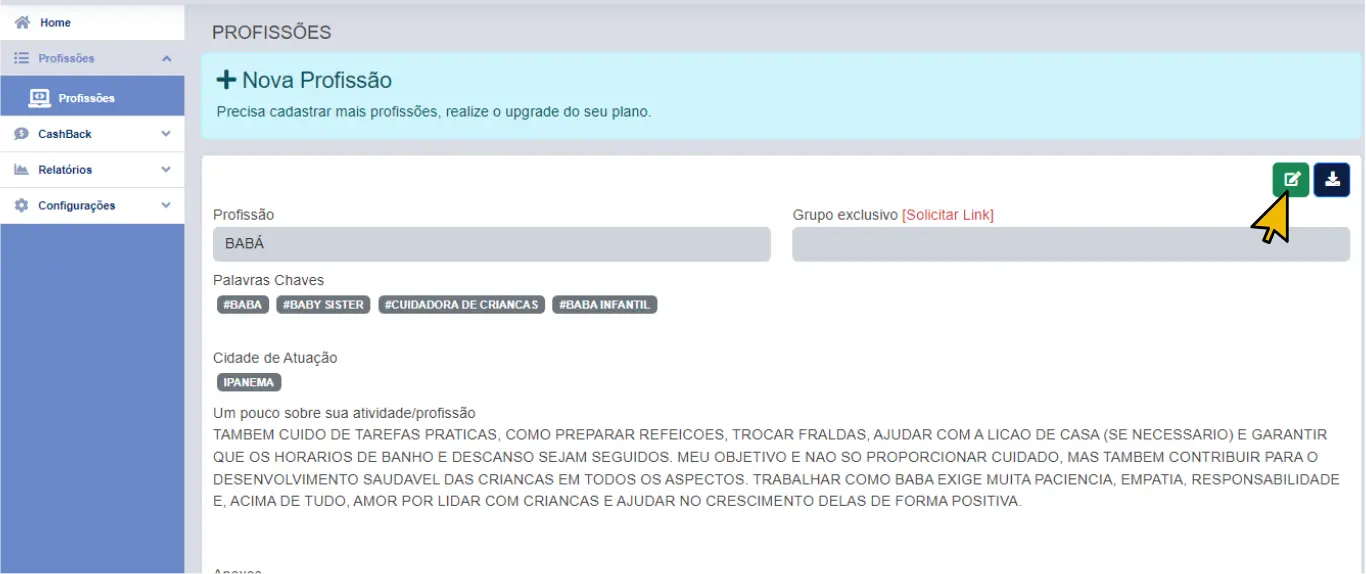This screenshot has height=574, width=1366.
Task: Expand the Configurações menu chevron
Action: click(166, 206)
